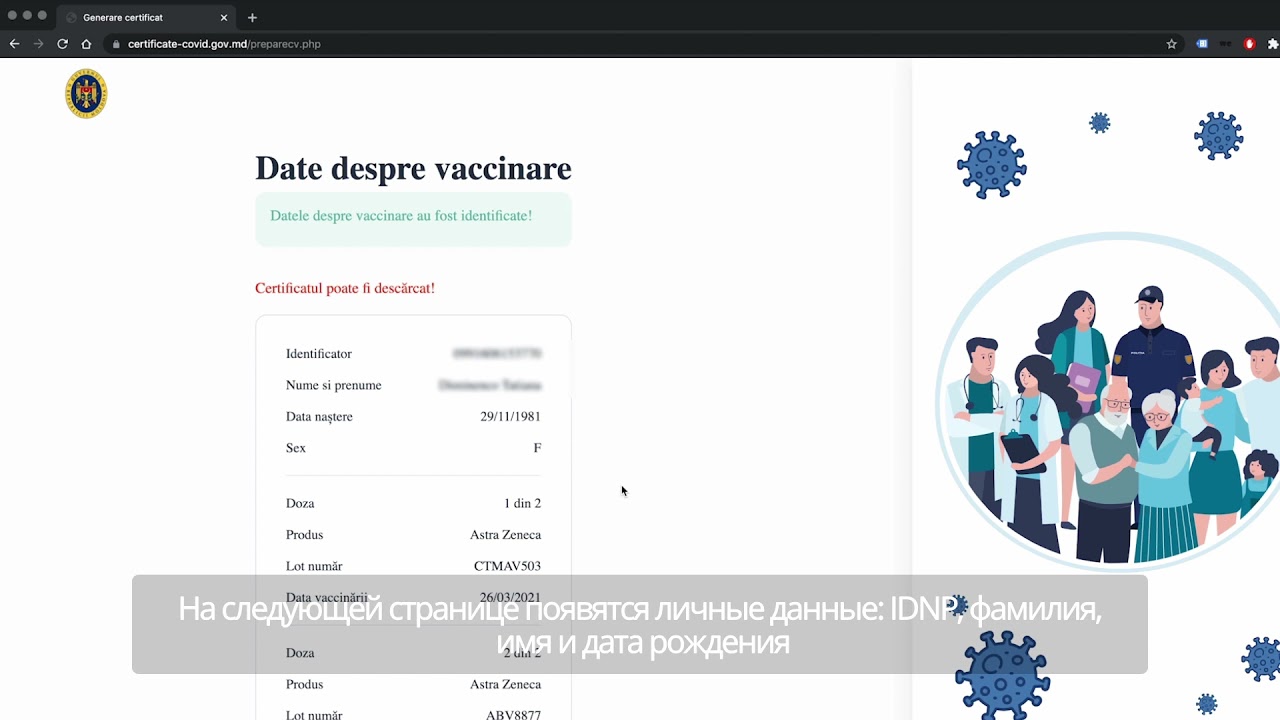Screen dimensions: 1280x720
Task: Open a new browser tab
Action: (x=252, y=17)
